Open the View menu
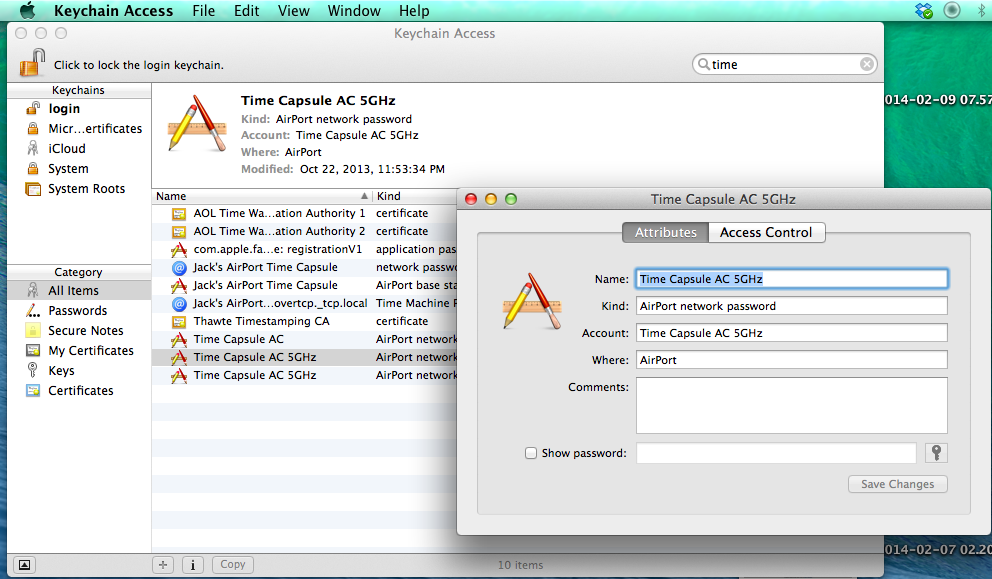Image resolution: width=992 pixels, height=579 pixels. pyautogui.click(x=294, y=11)
